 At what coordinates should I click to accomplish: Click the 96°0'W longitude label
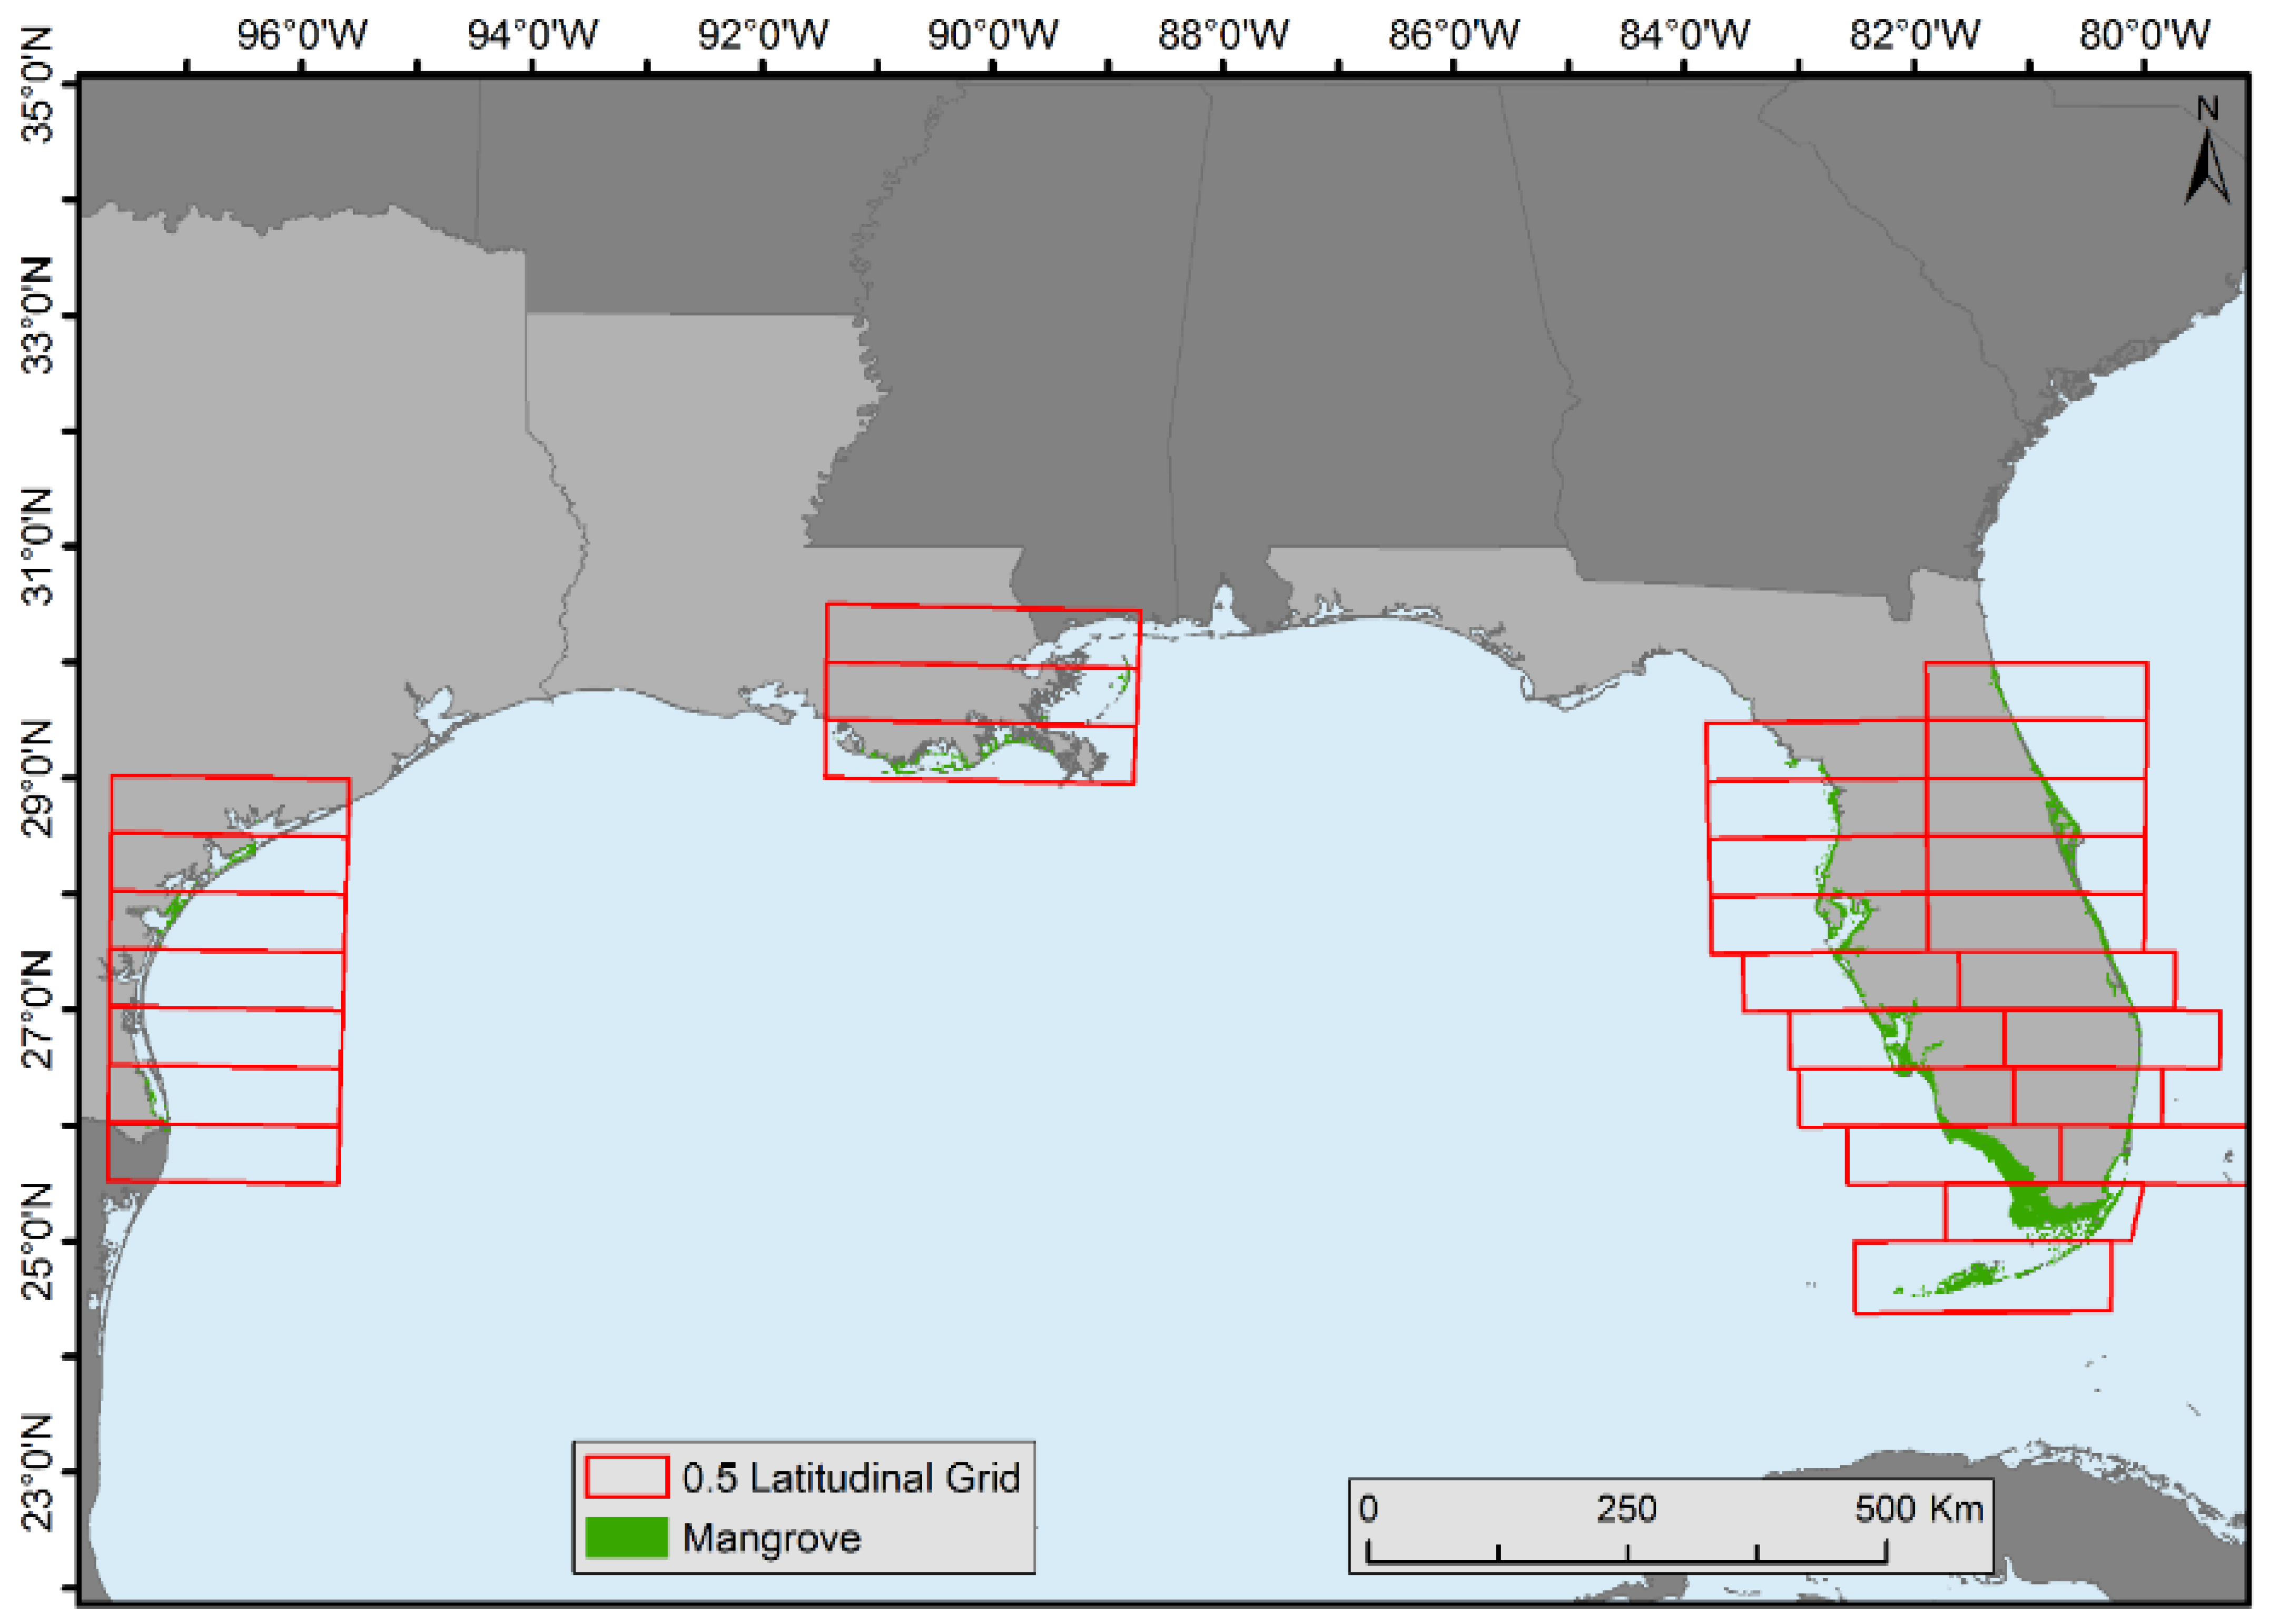click(x=302, y=36)
